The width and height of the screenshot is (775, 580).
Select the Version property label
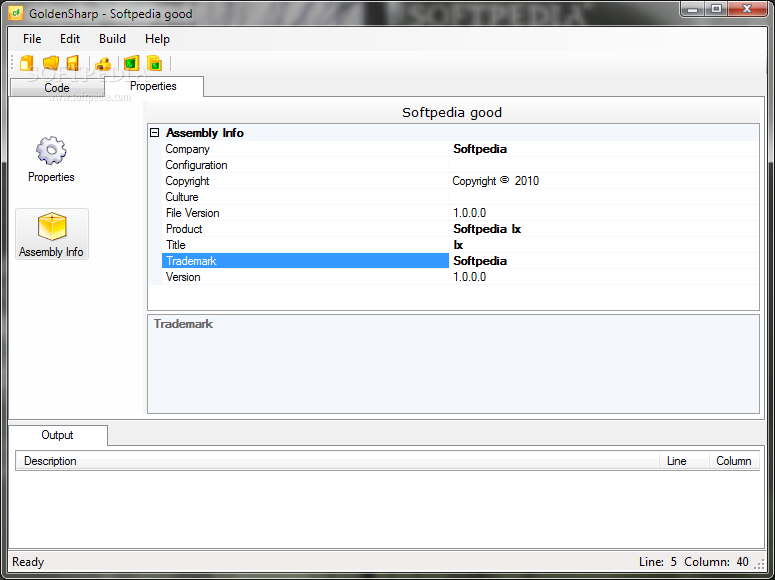(183, 277)
